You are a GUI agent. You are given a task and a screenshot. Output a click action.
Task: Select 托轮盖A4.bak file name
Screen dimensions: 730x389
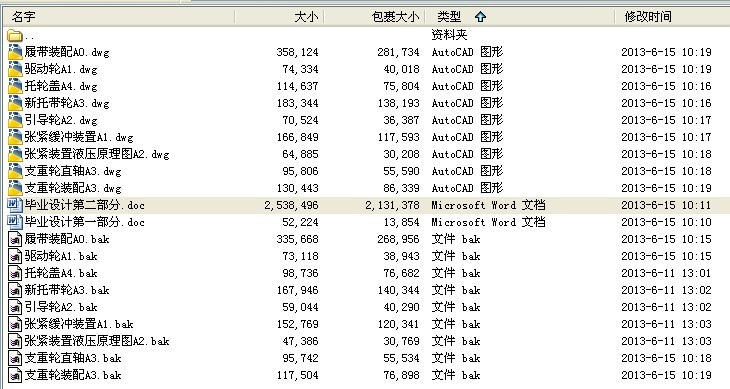pos(61,273)
